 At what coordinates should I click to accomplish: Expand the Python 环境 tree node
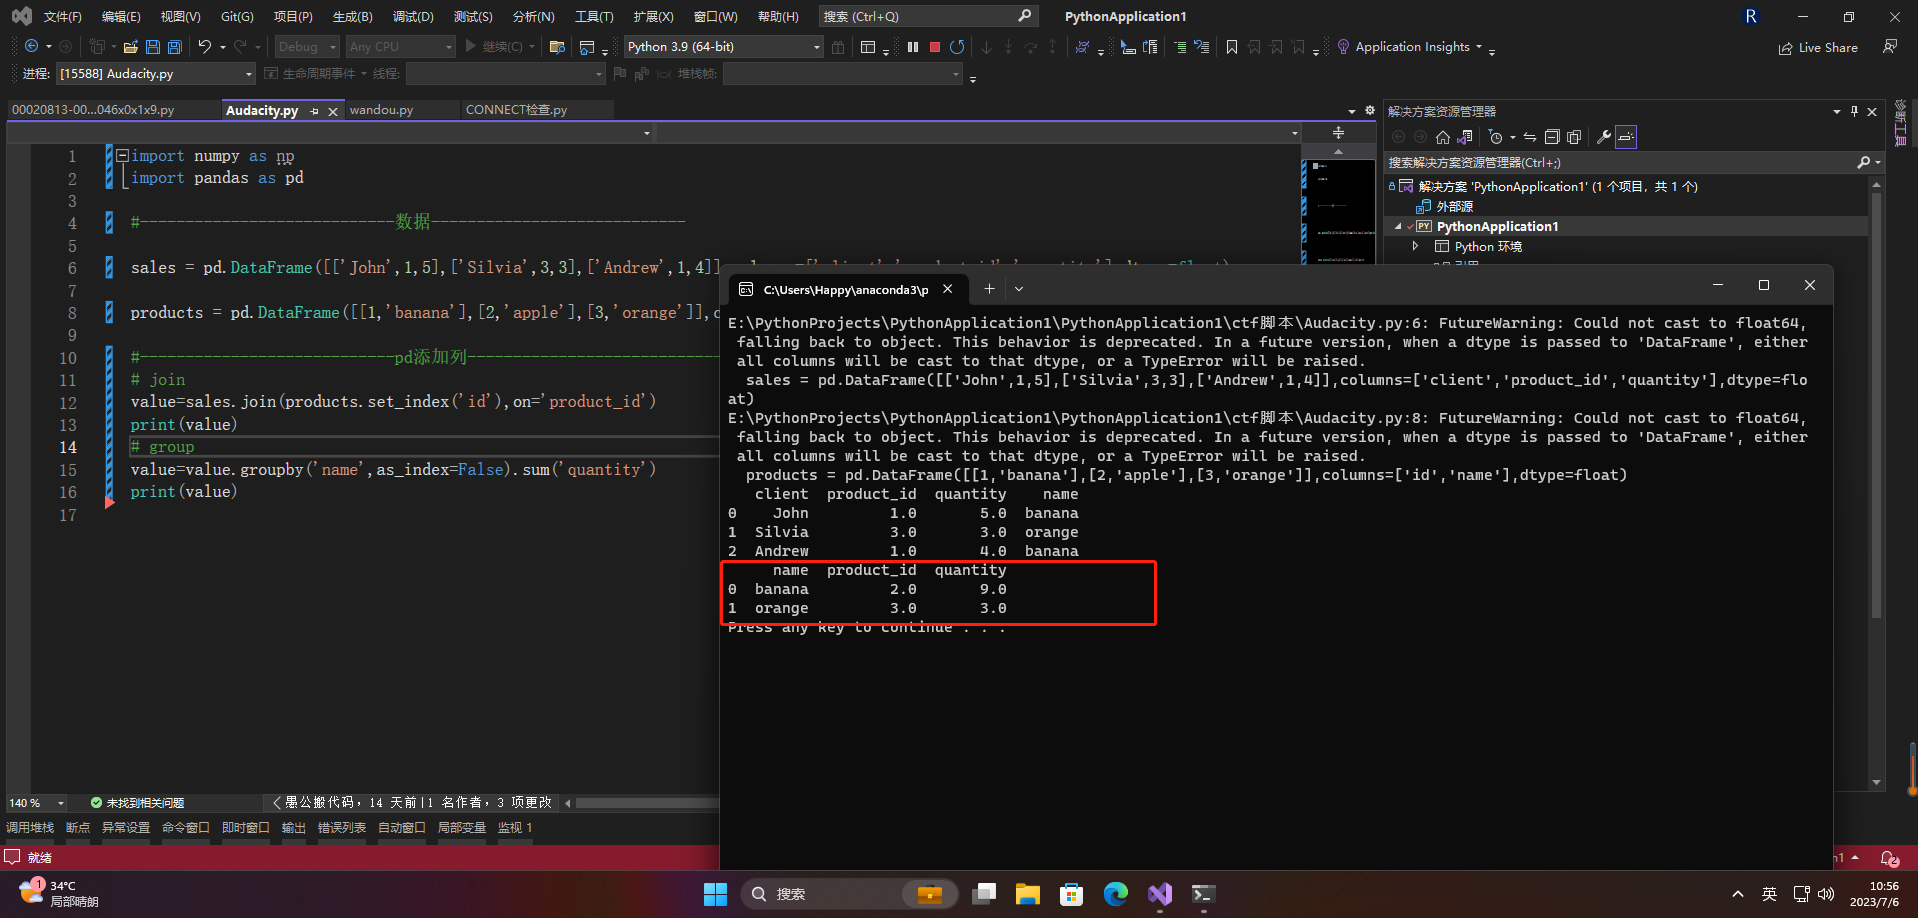(1415, 246)
